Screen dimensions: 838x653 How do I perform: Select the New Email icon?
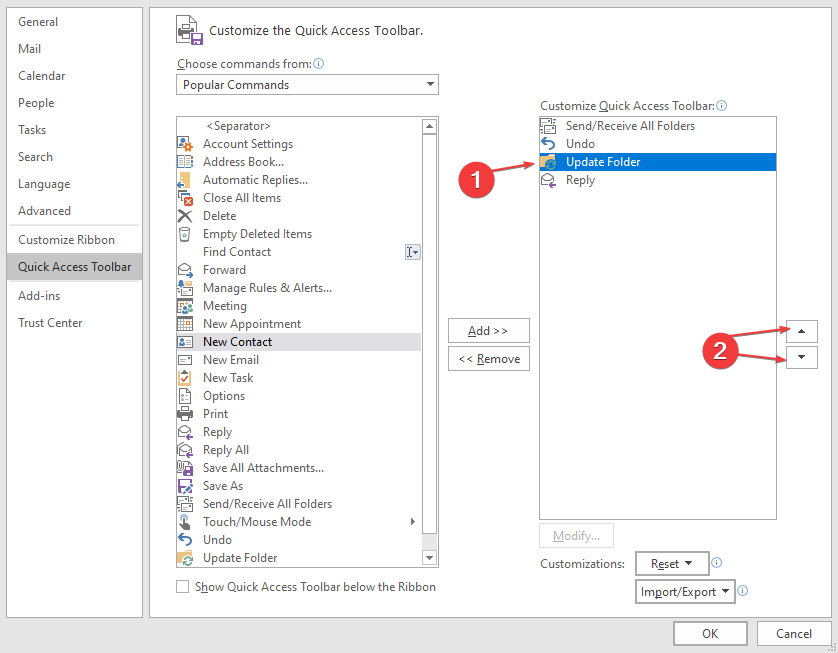pos(185,360)
